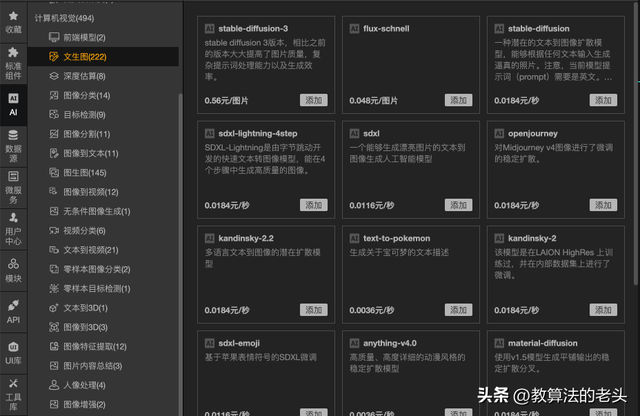The image size is (640, 416).
Task: Select the AI sidebar icon
Action: point(13,98)
